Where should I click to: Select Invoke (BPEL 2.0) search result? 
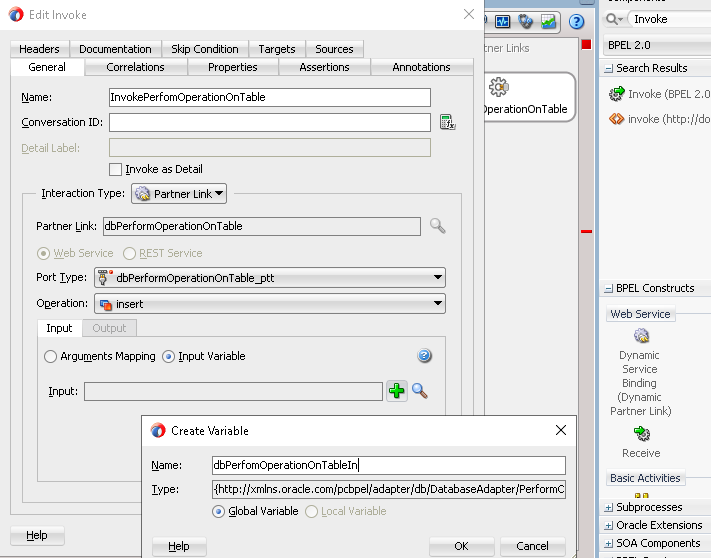(659, 94)
